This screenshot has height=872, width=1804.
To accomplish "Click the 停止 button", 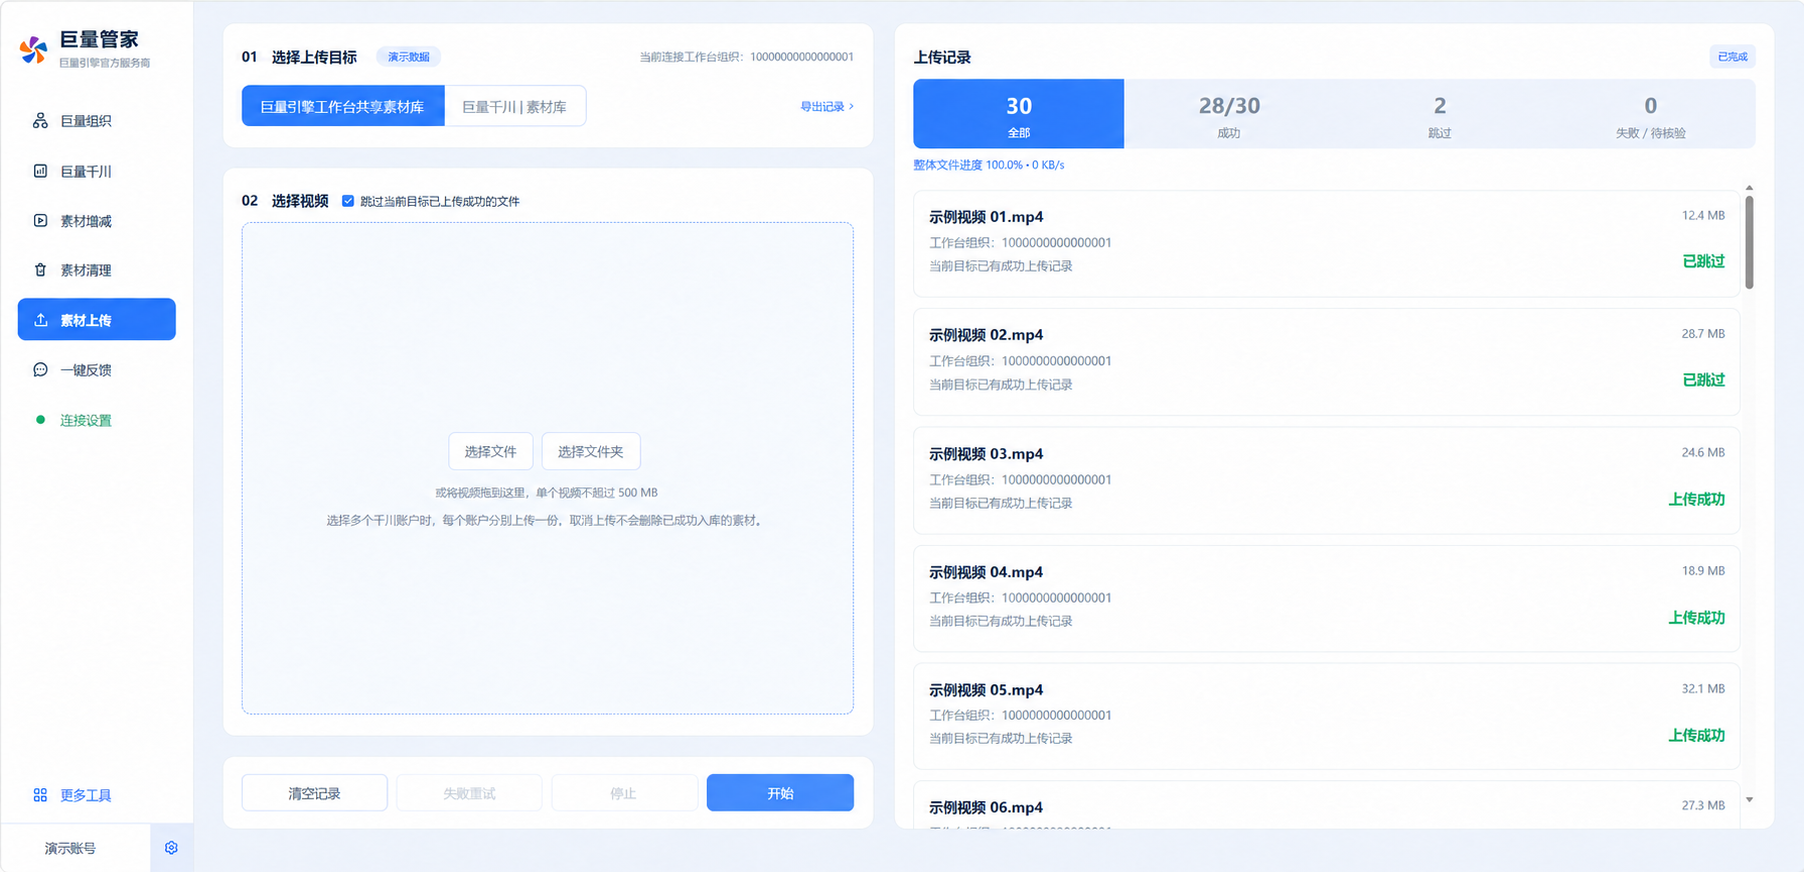I will [624, 793].
